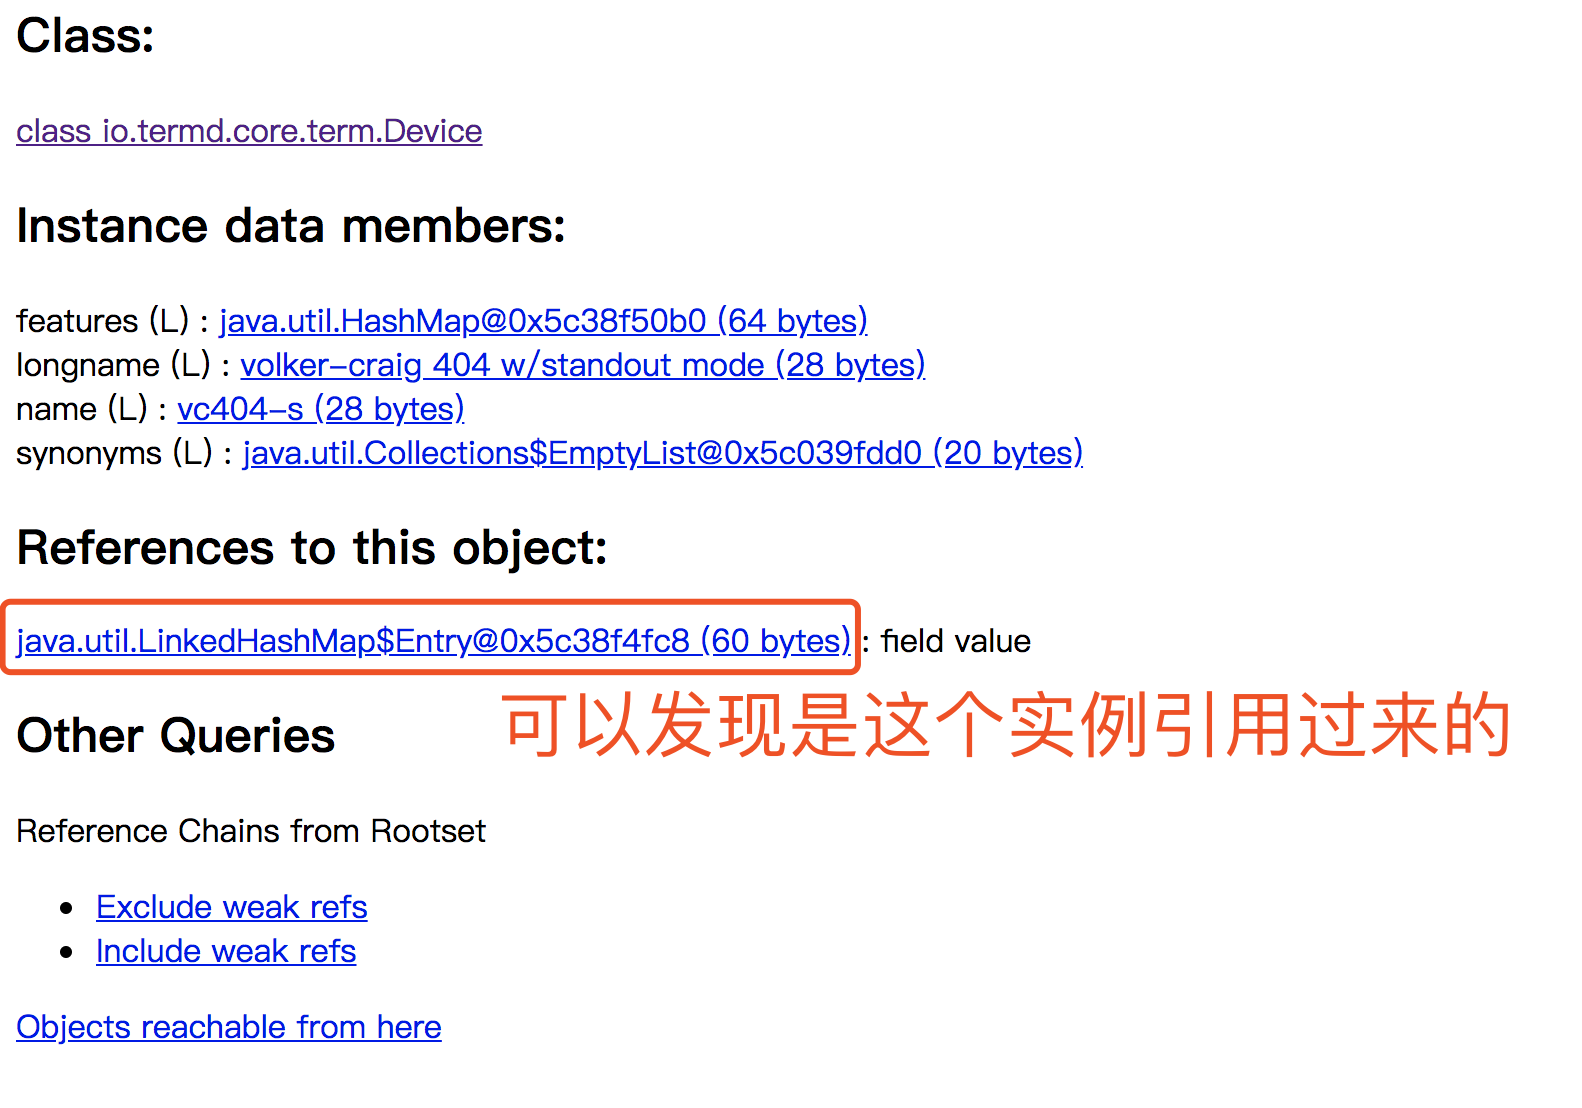This screenshot has height=1108, width=1582.
Task: Click the "synonyms (L)" field label
Action: coord(114,453)
